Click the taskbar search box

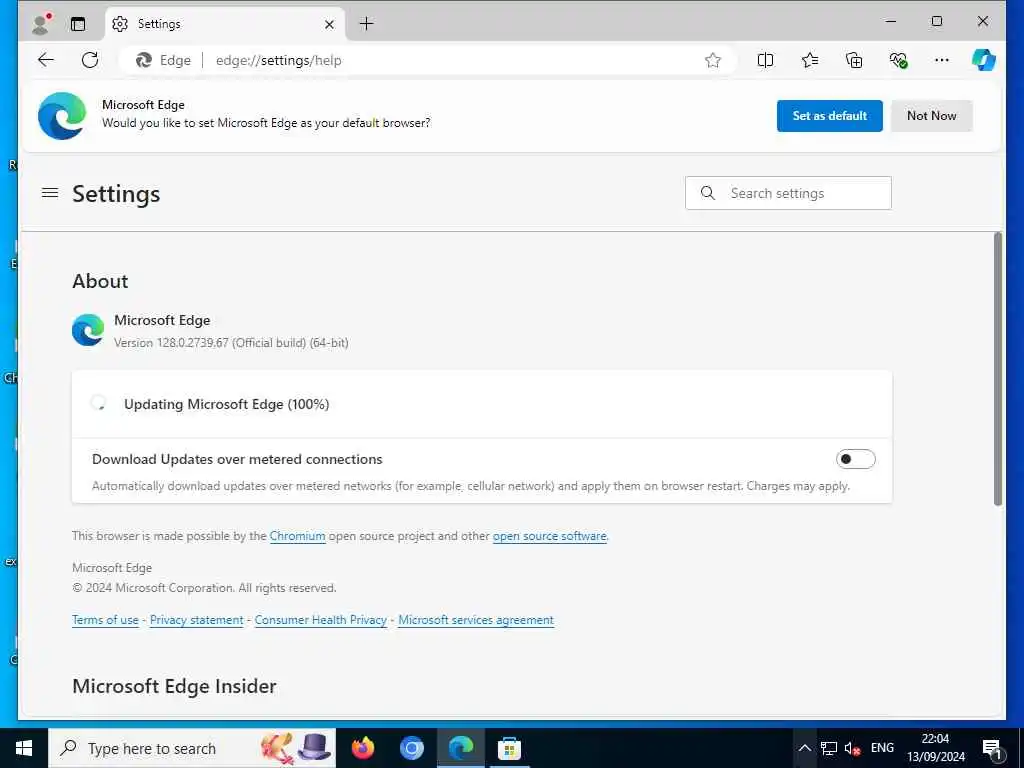[192, 748]
